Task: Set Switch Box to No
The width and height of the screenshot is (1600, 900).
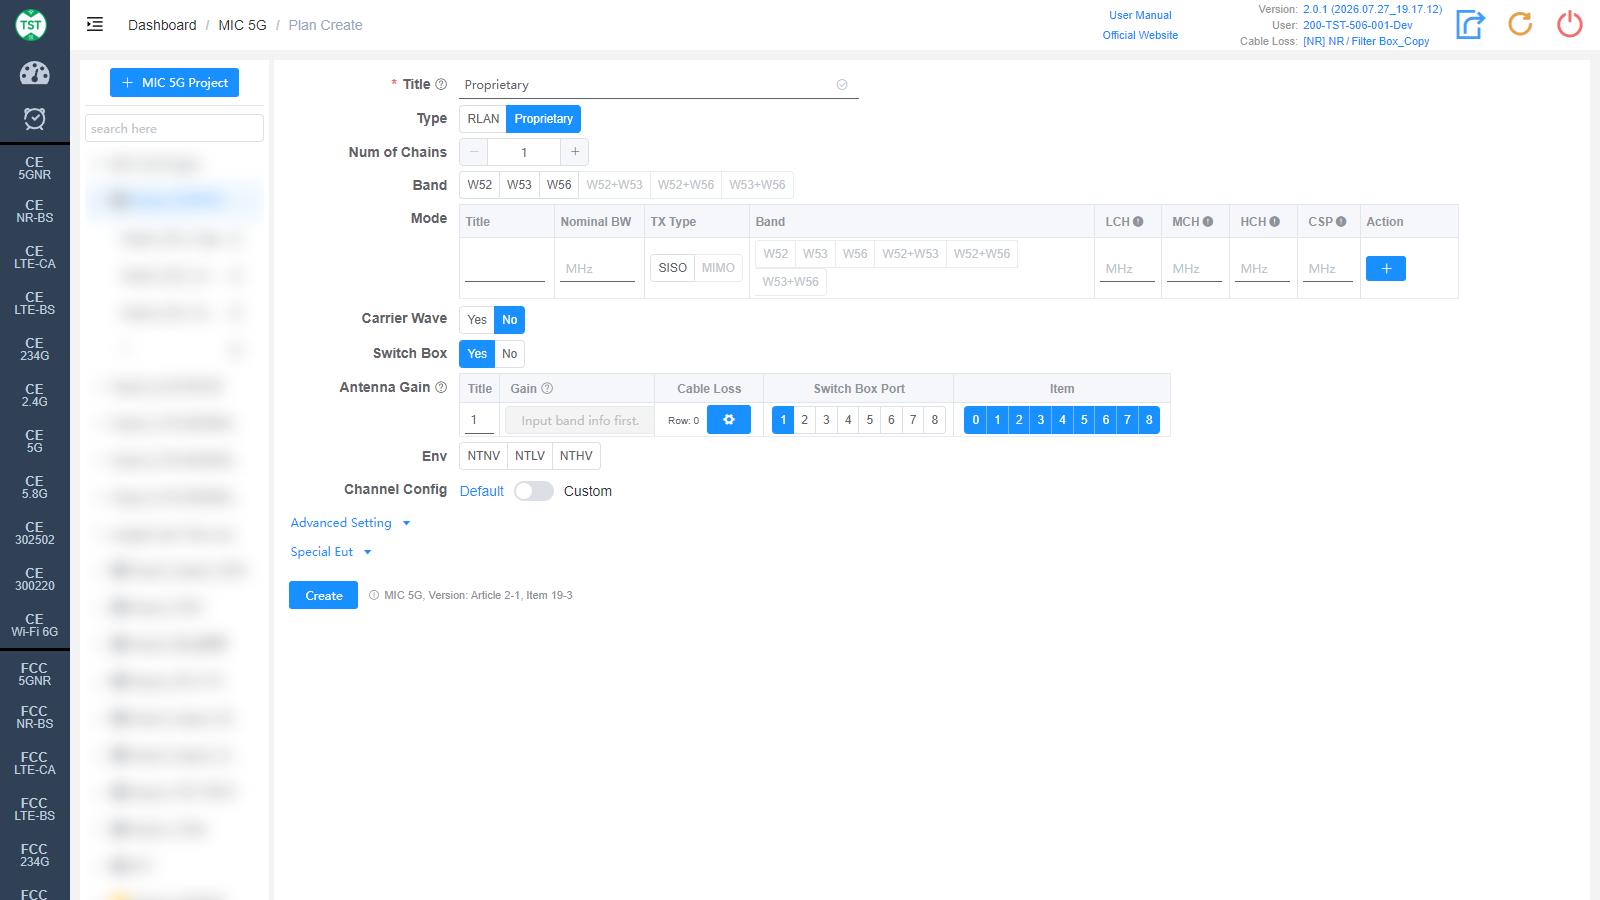Action: (510, 354)
